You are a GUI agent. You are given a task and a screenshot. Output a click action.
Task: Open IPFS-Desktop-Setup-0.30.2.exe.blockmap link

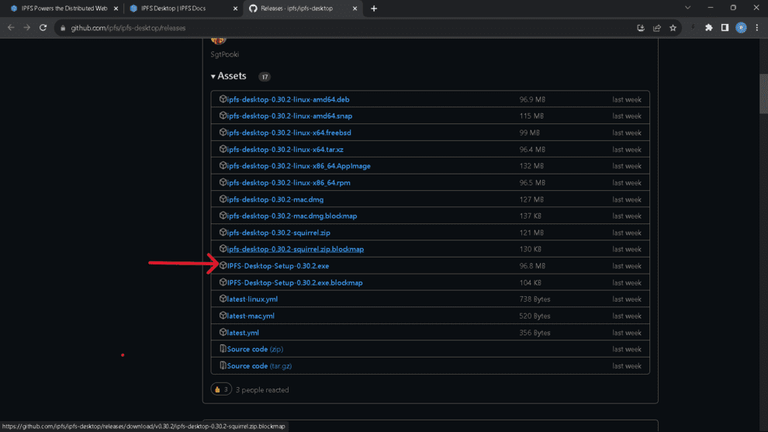[295, 283]
